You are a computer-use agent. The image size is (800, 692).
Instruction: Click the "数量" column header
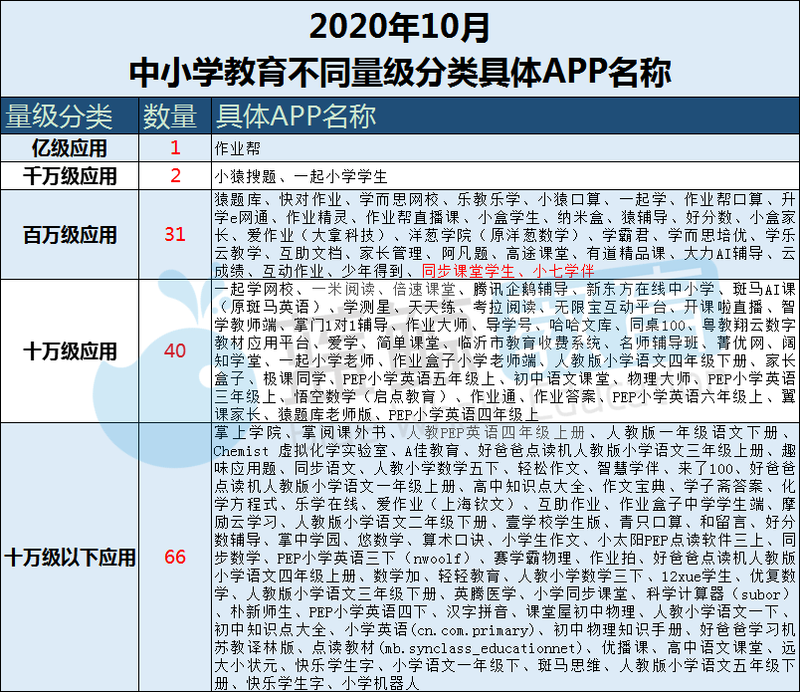point(170,116)
